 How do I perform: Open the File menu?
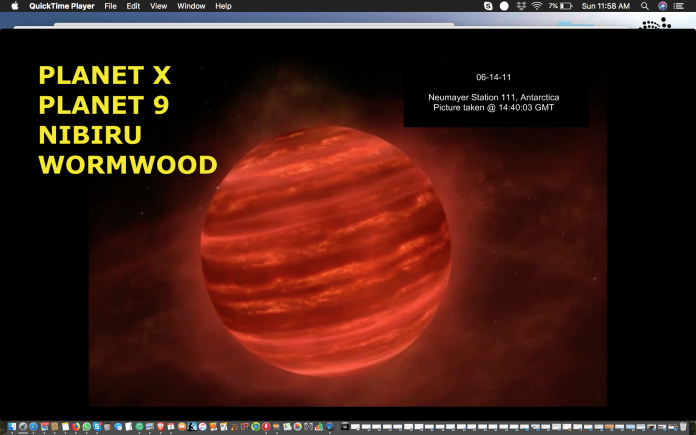(110, 6)
